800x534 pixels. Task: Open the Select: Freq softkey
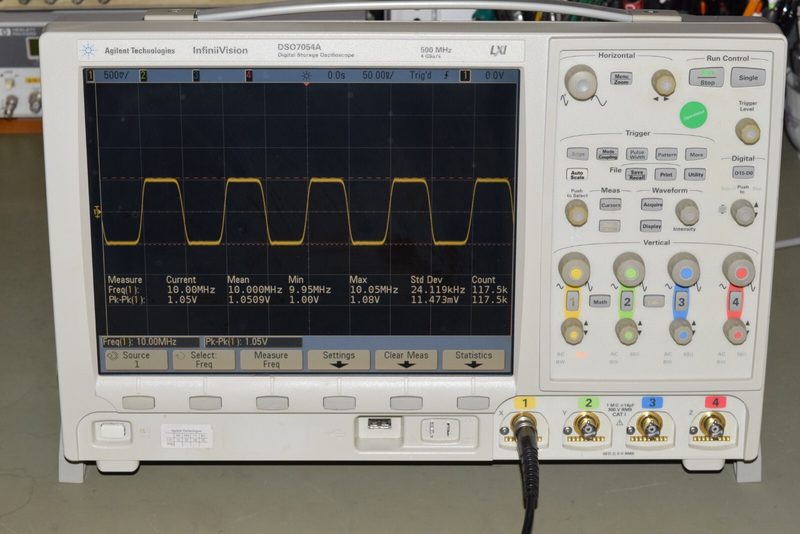204,359
